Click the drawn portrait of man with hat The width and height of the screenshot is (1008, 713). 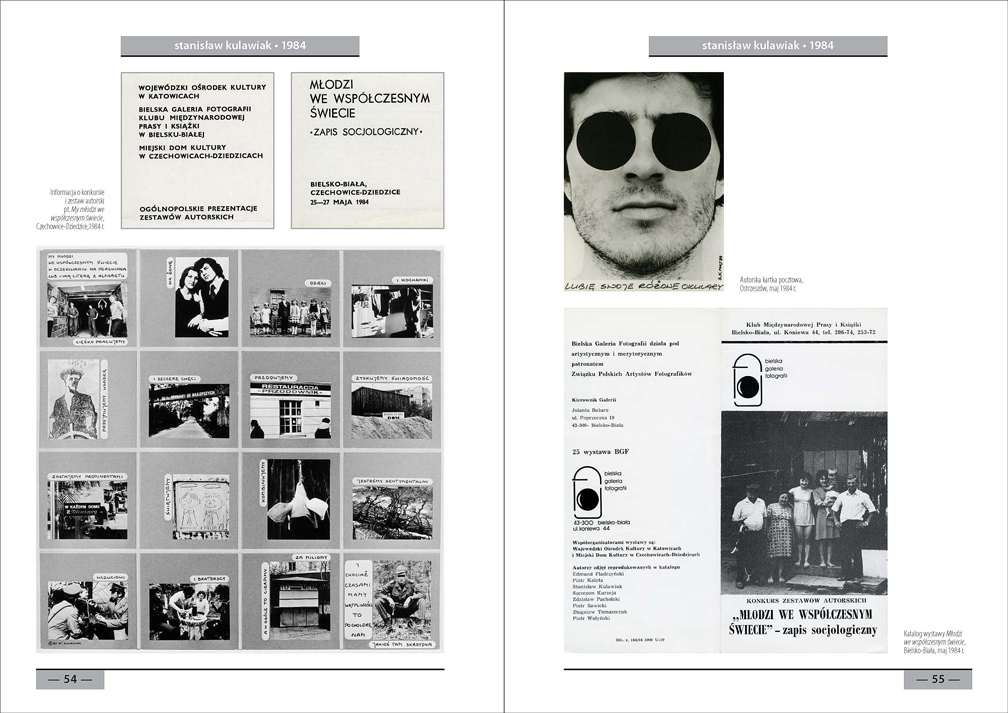point(73,399)
